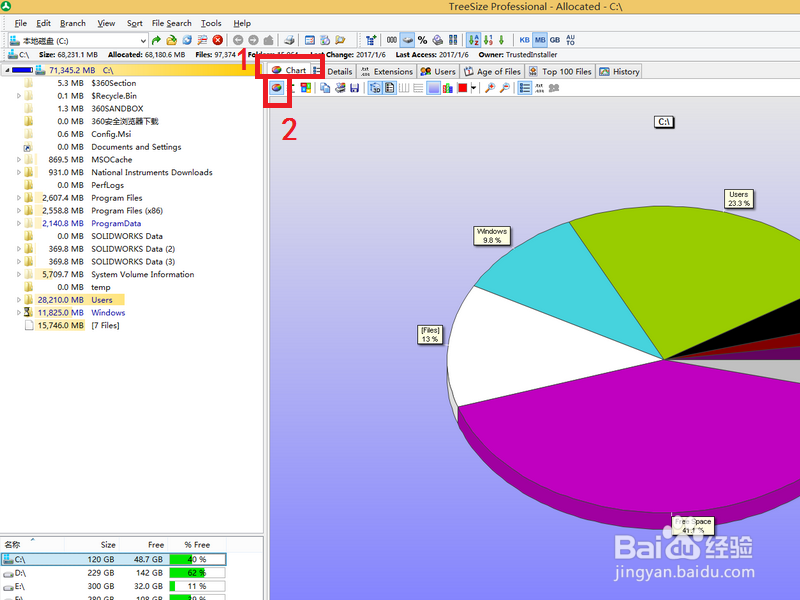The height and width of the screenshot is (600, 800).
Task: Set size unit to KB
Action: tap(524, 40)
